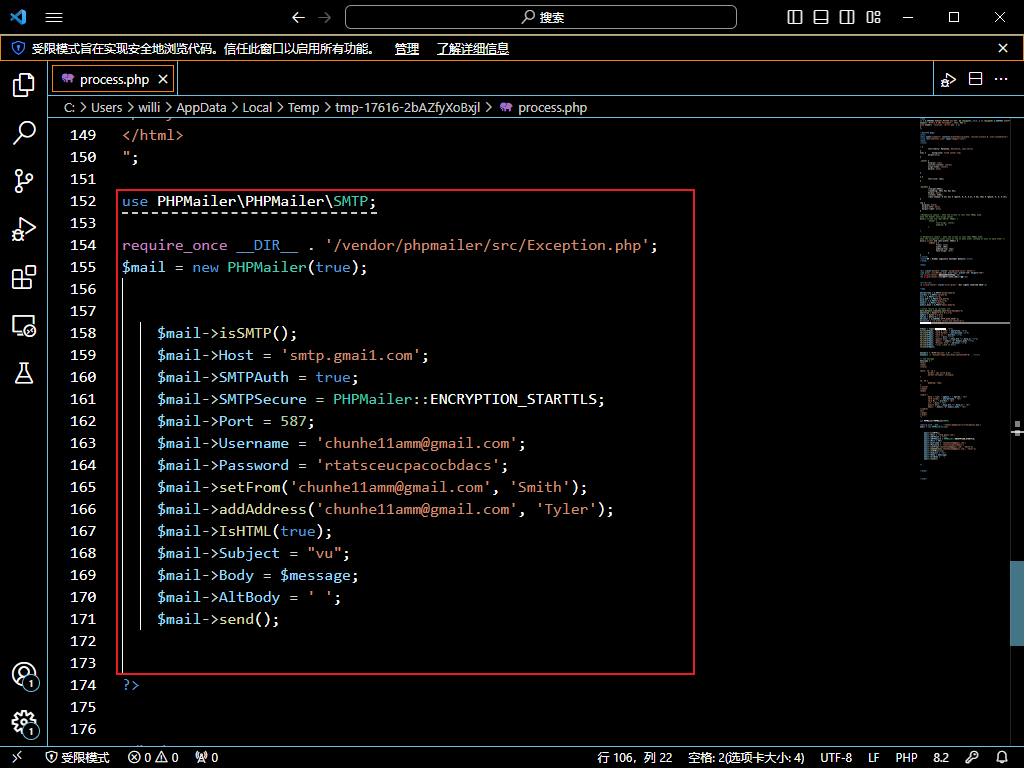The image size is (1024, 768).
Task: Toggle the bottom panel layout button
Action: click(x=822, y=17)
